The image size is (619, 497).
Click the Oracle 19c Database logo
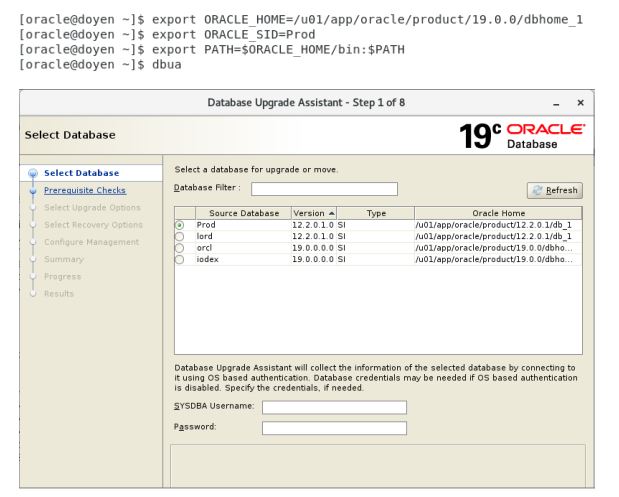click(x=522, y=136)
